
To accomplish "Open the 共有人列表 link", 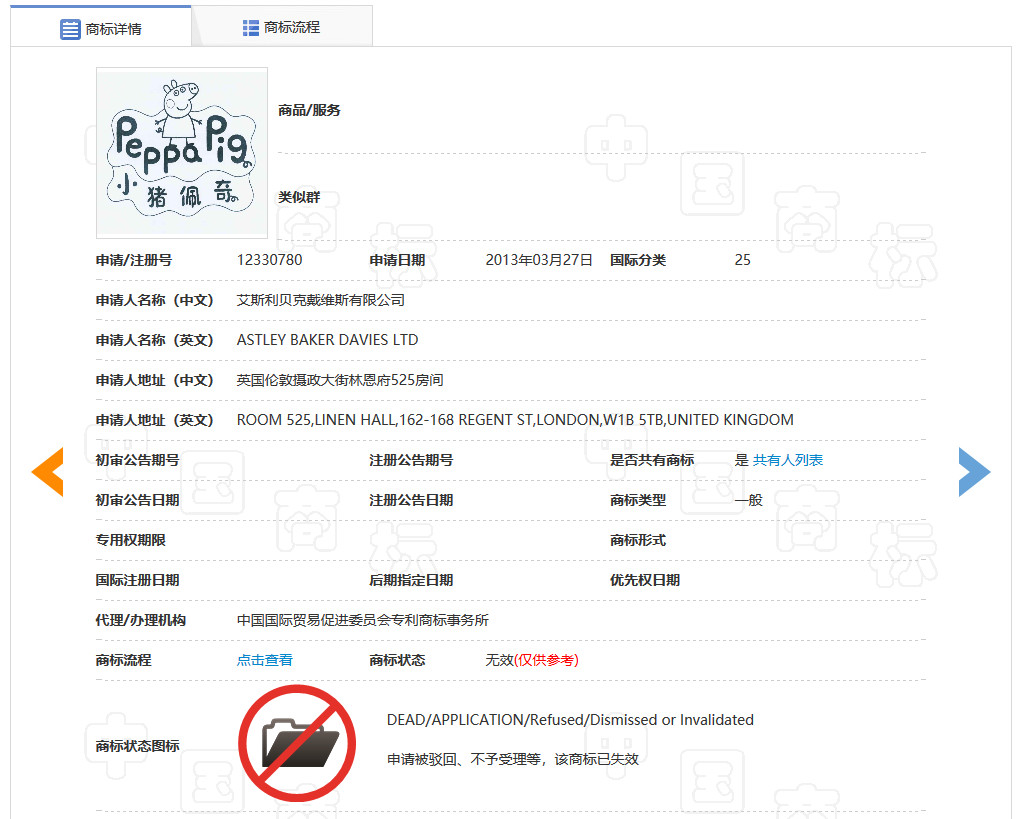I will [788, 460].
